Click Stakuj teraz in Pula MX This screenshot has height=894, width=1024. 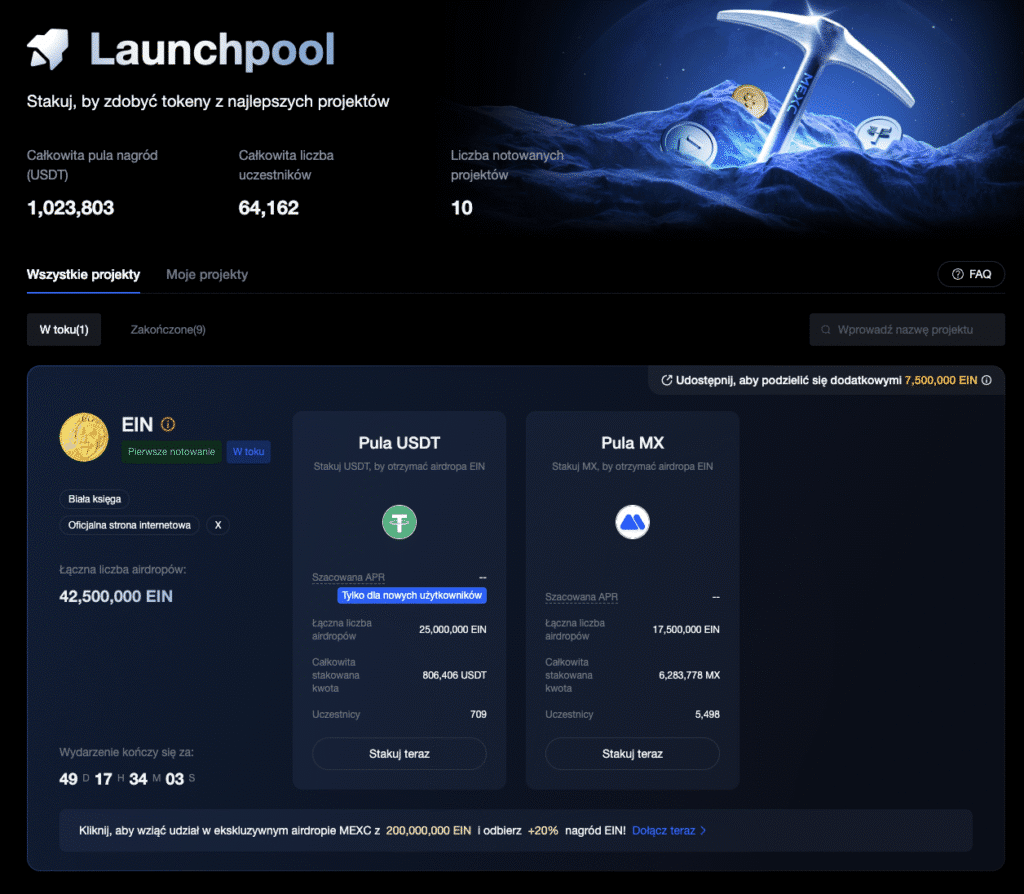click(x=632, y=754)
